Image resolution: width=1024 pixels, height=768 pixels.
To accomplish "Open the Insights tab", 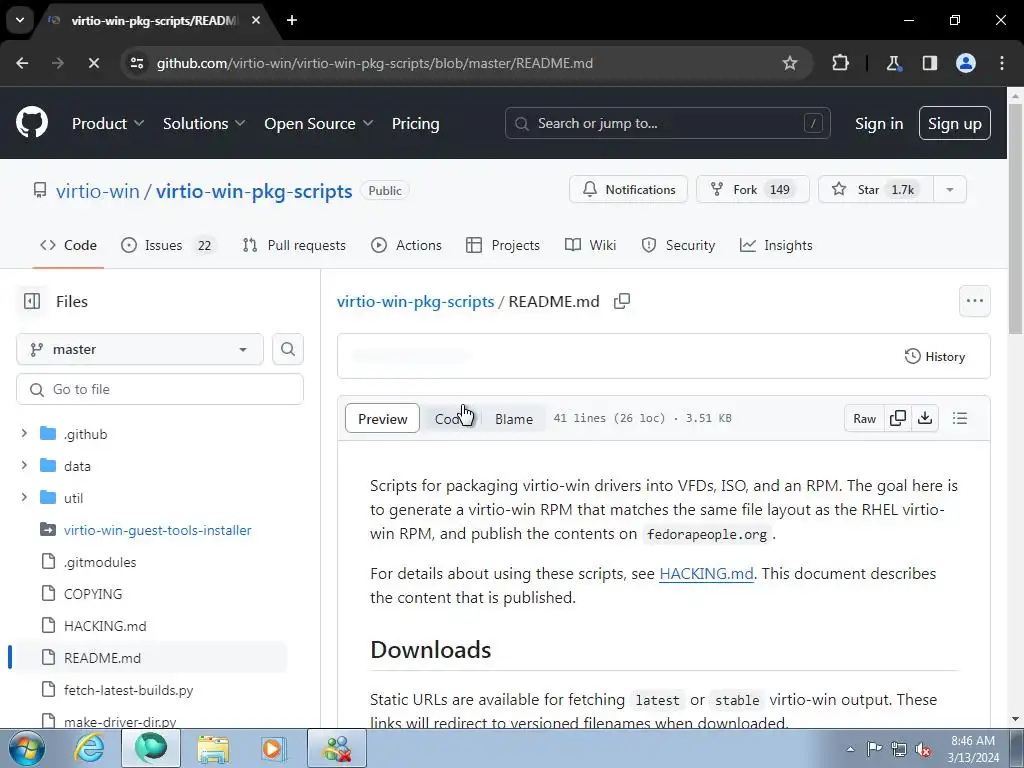I will (776, 246).
